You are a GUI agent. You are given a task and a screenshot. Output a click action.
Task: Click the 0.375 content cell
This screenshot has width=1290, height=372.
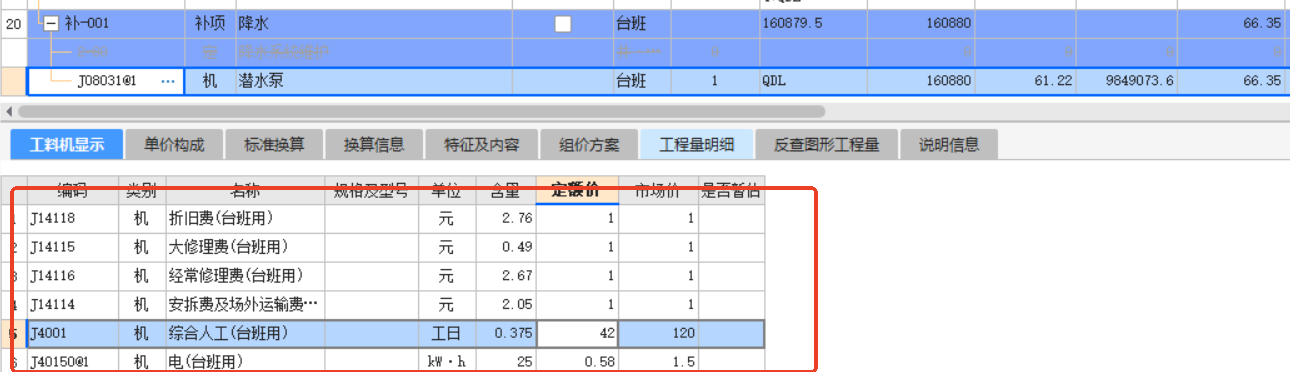(x=506, y=333)
